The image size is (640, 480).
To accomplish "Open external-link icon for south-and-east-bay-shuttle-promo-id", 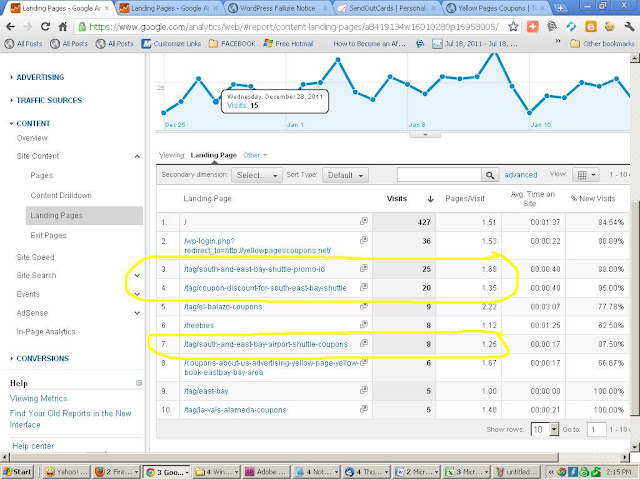I will pyautogui.click(x=364, y=268).
